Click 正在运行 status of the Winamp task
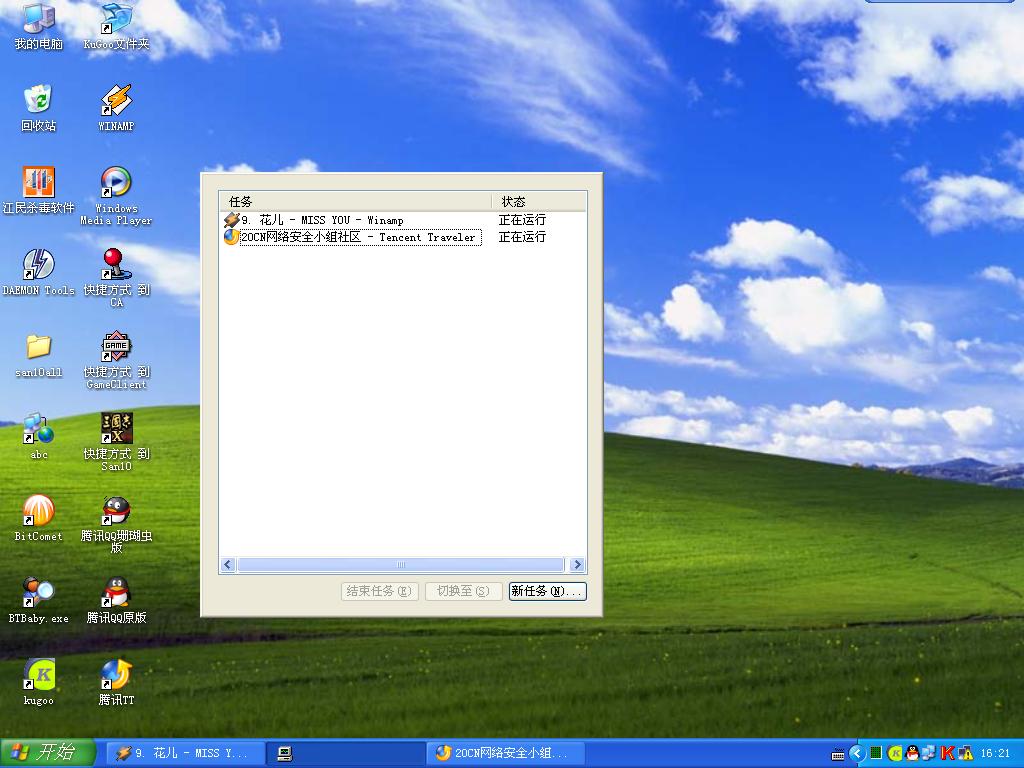 (x=522, y=220)
